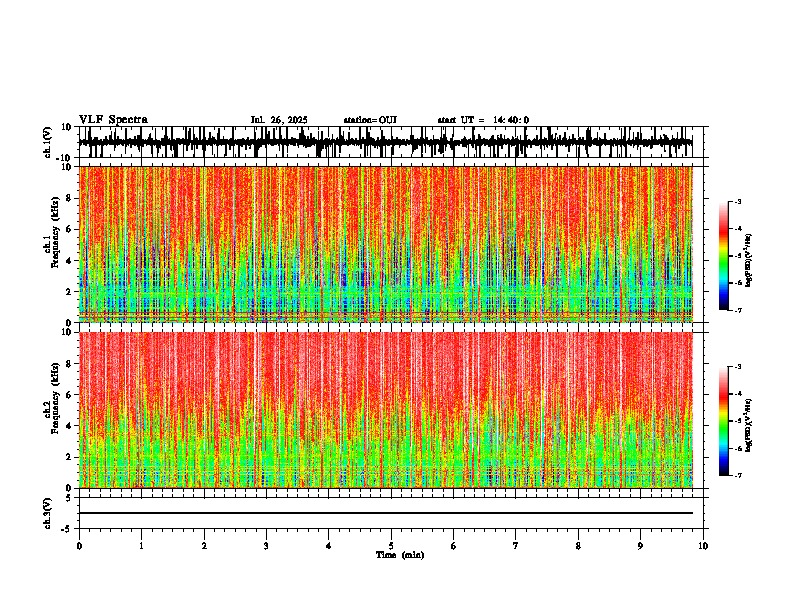Click the ch.2 spectrogram color scale bar

click(723, 421)
